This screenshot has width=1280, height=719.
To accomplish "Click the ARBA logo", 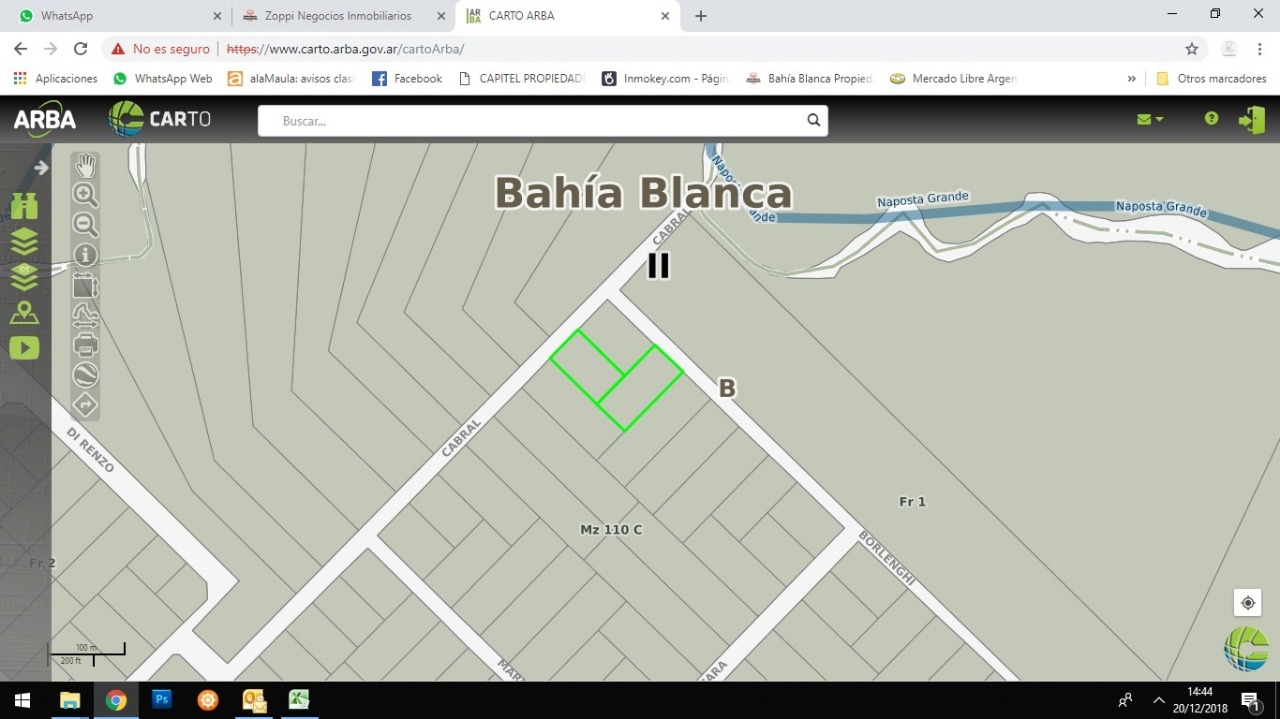I will pos(45,119).
